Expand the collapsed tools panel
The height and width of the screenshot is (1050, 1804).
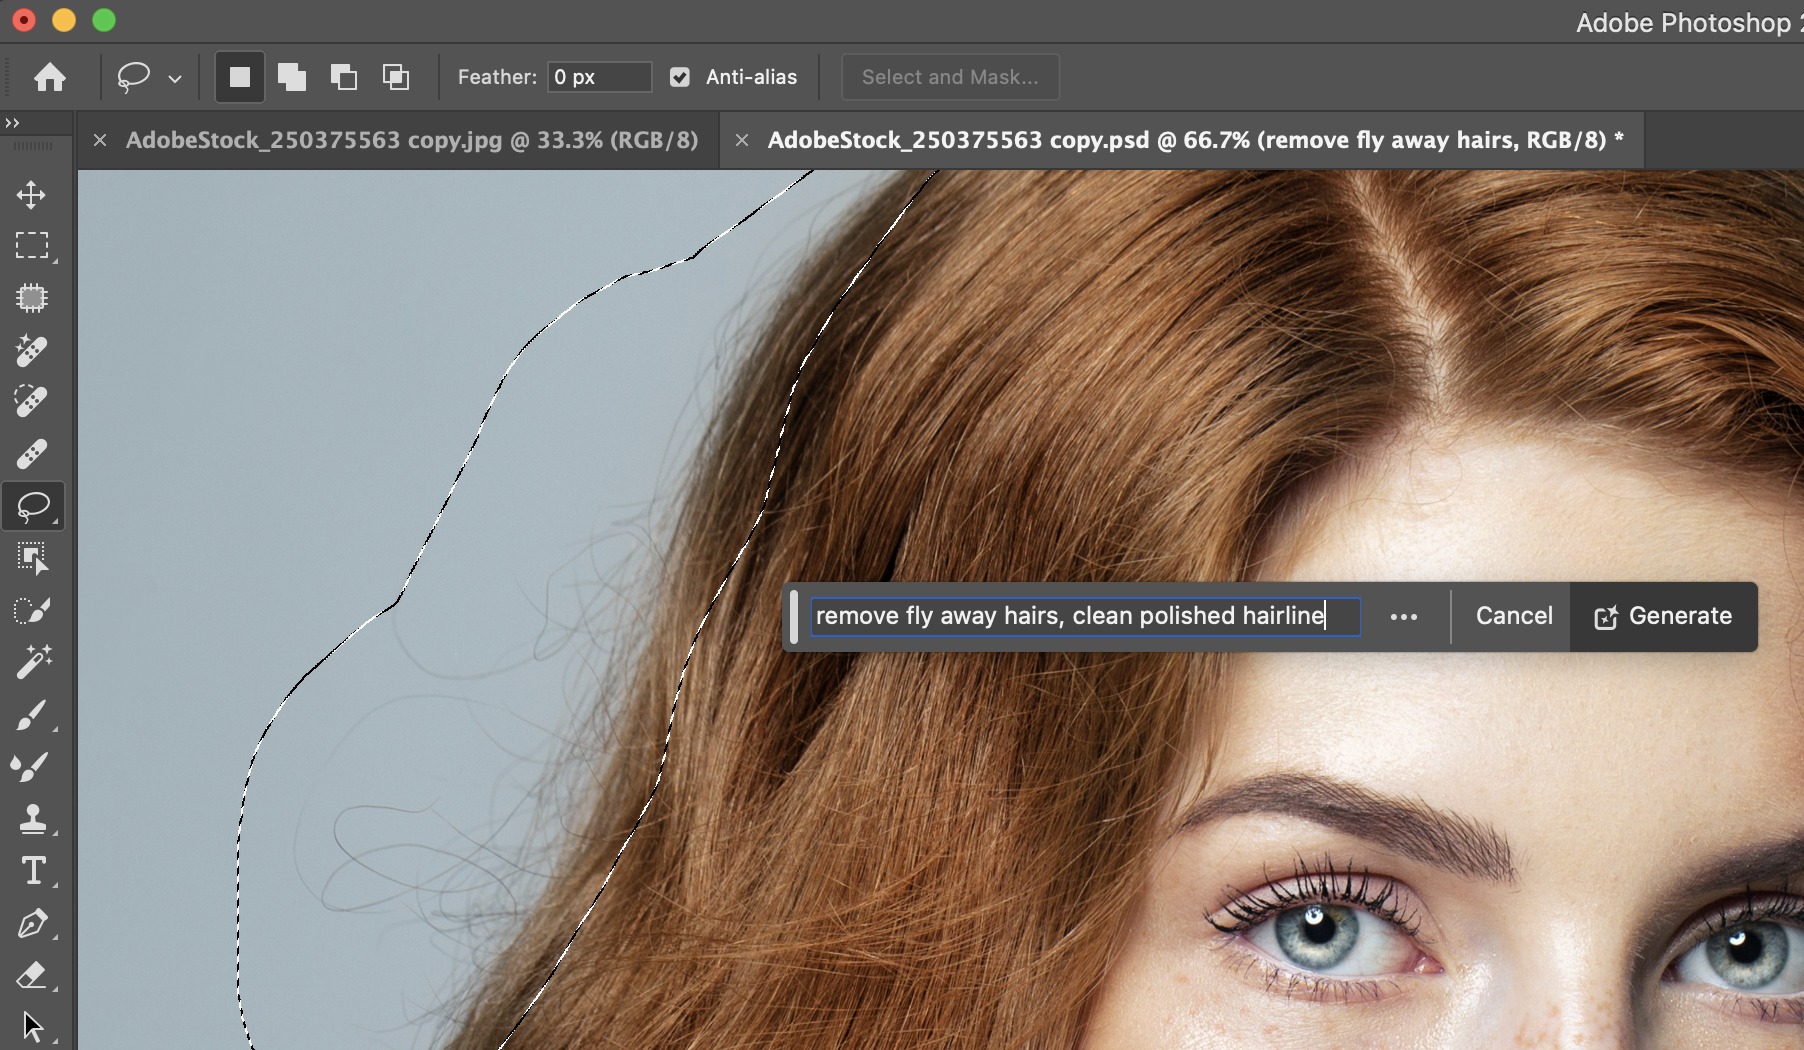[x=12, y=123]
